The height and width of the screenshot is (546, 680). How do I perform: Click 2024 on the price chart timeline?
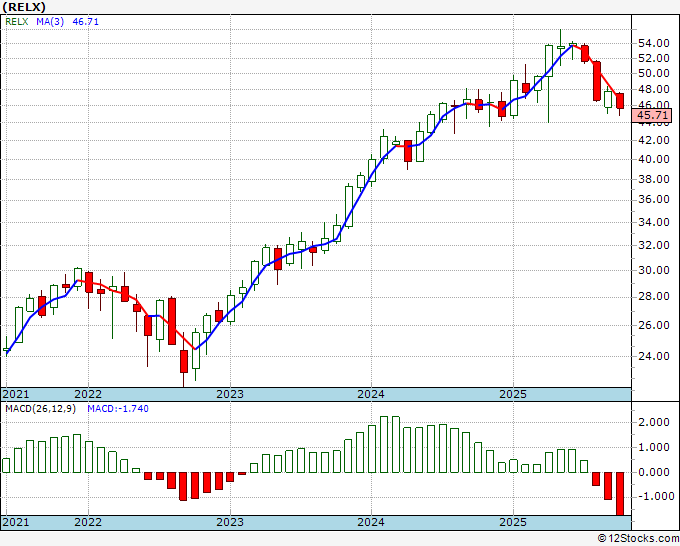pyautogui.click(x=371, y=394)
